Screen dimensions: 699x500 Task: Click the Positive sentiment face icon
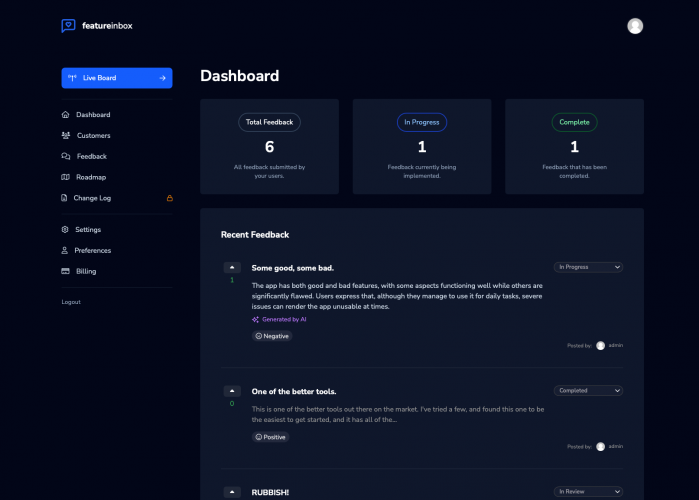[259, 437]
